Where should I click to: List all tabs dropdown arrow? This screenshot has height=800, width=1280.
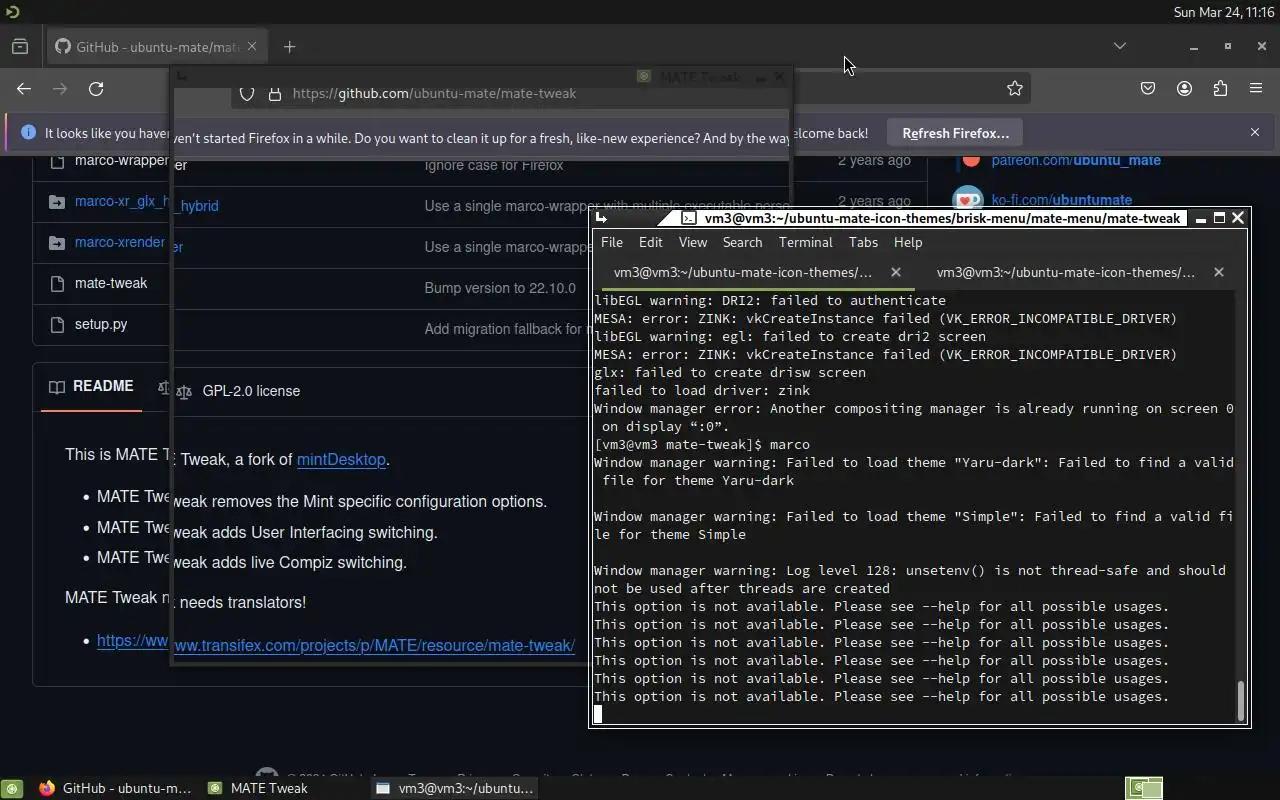coord(1120,46)
